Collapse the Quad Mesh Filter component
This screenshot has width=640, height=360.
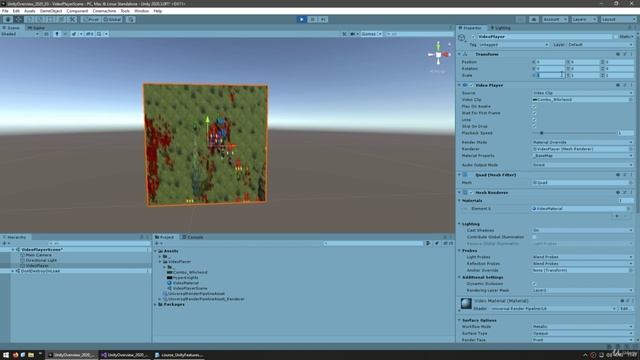pyautogui.click(x=460, y=175)
